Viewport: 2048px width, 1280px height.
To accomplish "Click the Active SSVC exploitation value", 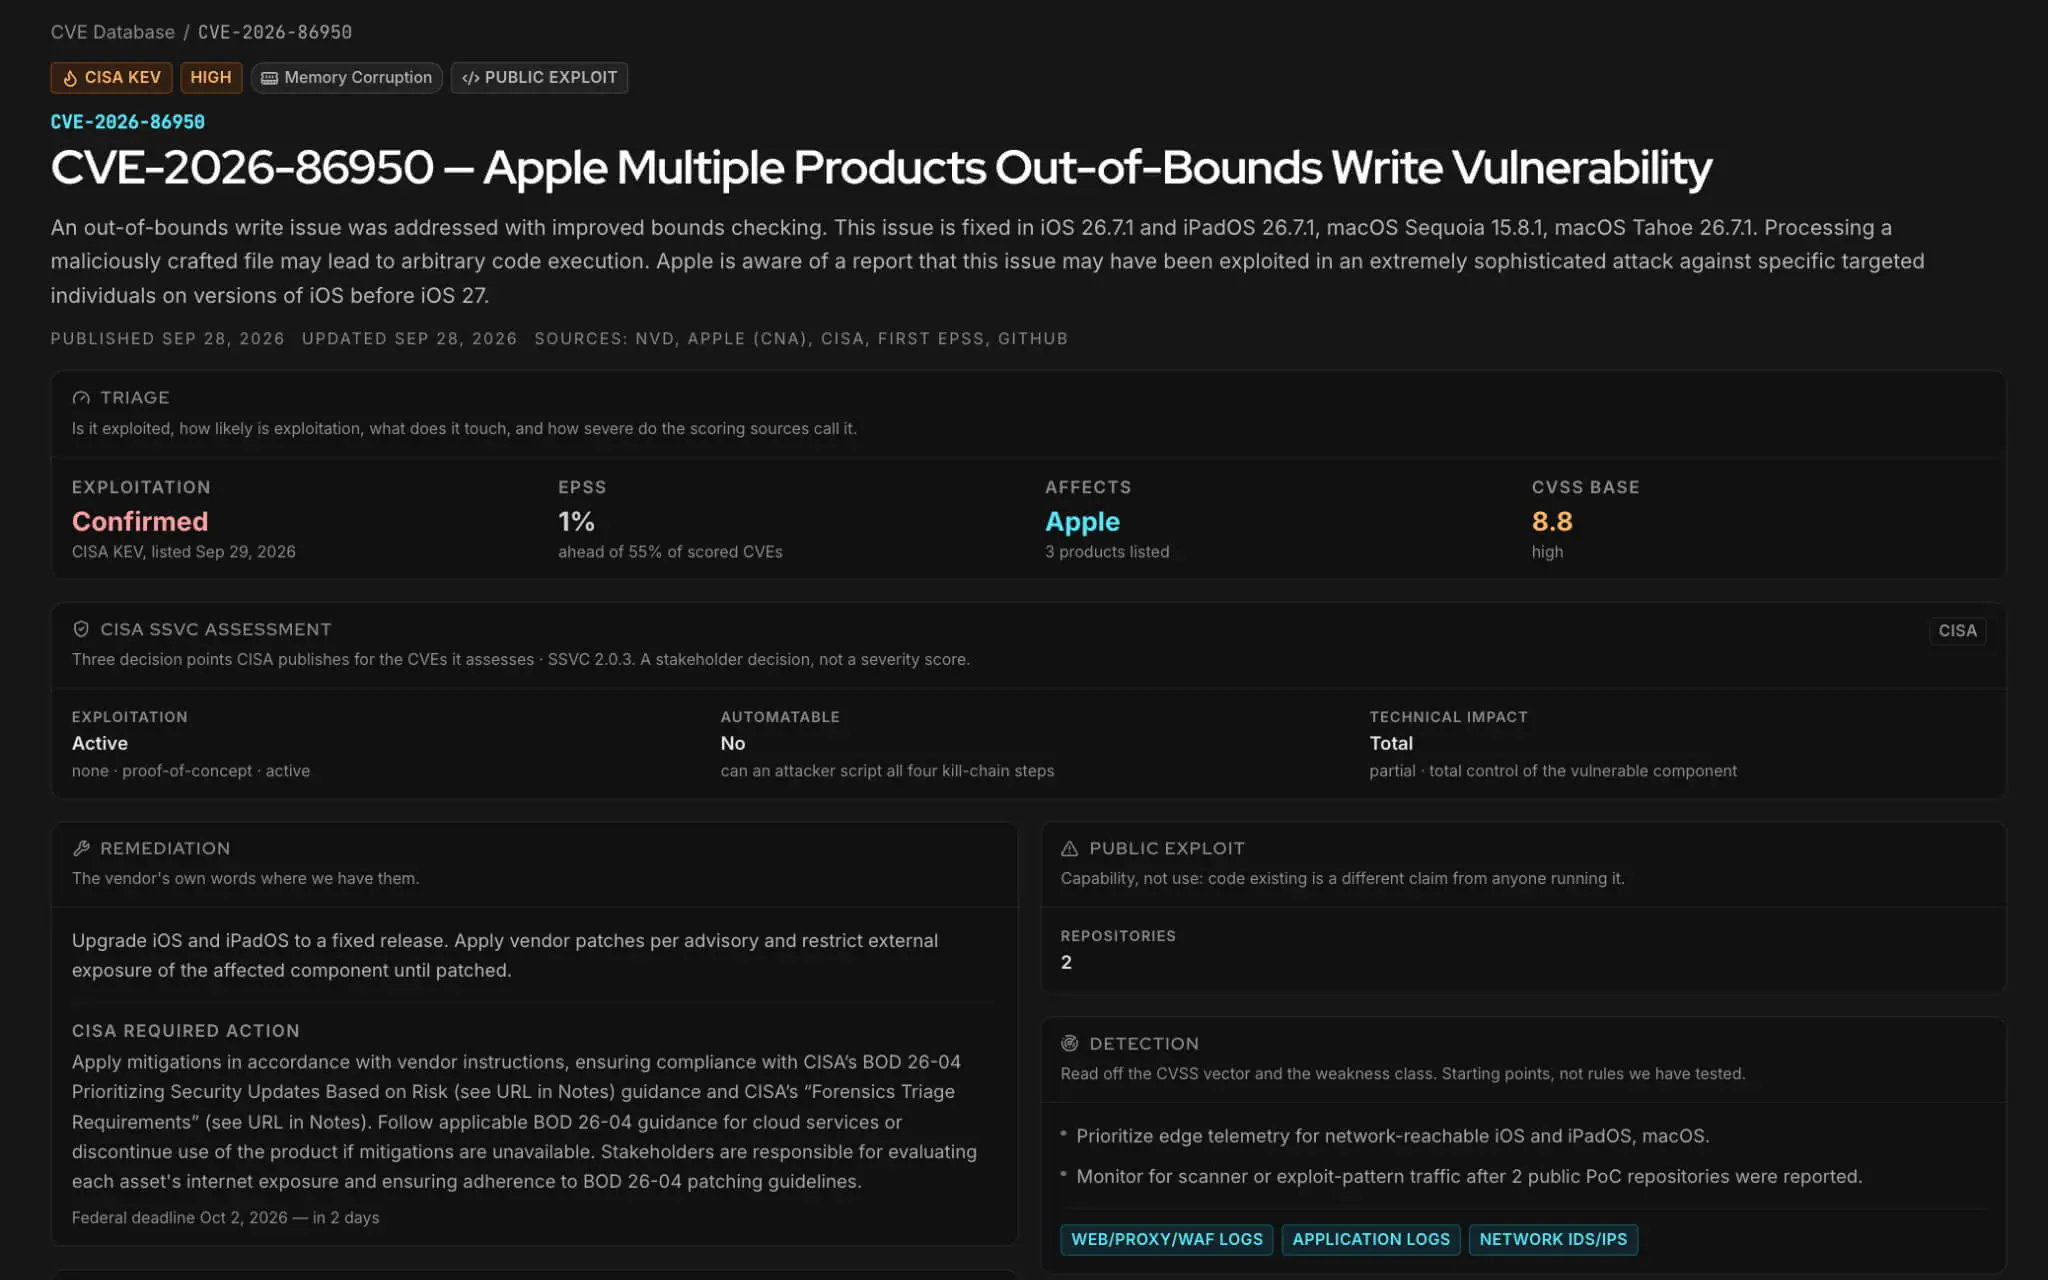I will click(x=100, y=743).
